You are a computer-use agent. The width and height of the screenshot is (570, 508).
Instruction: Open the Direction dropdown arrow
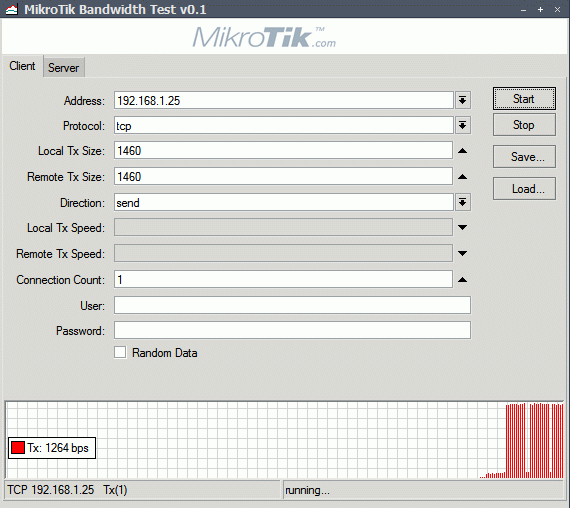462,203
